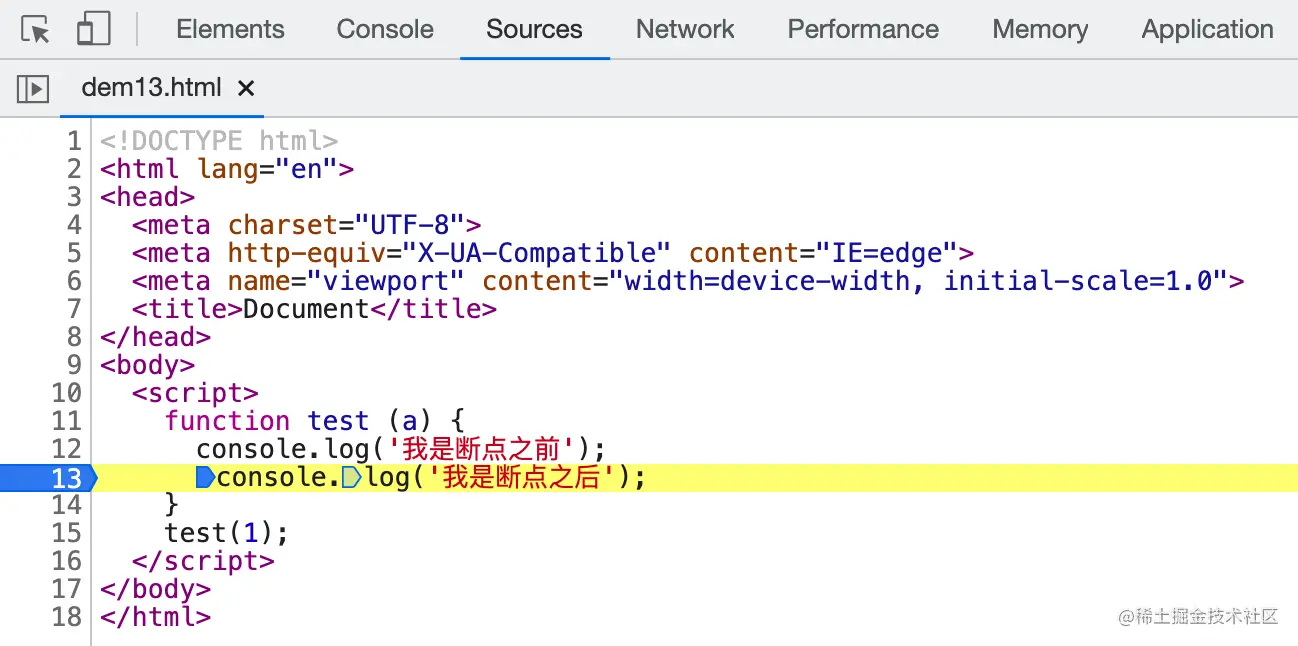1298x646 pixels.
Task: Open the Memory tab
Action: point(1040,29)
